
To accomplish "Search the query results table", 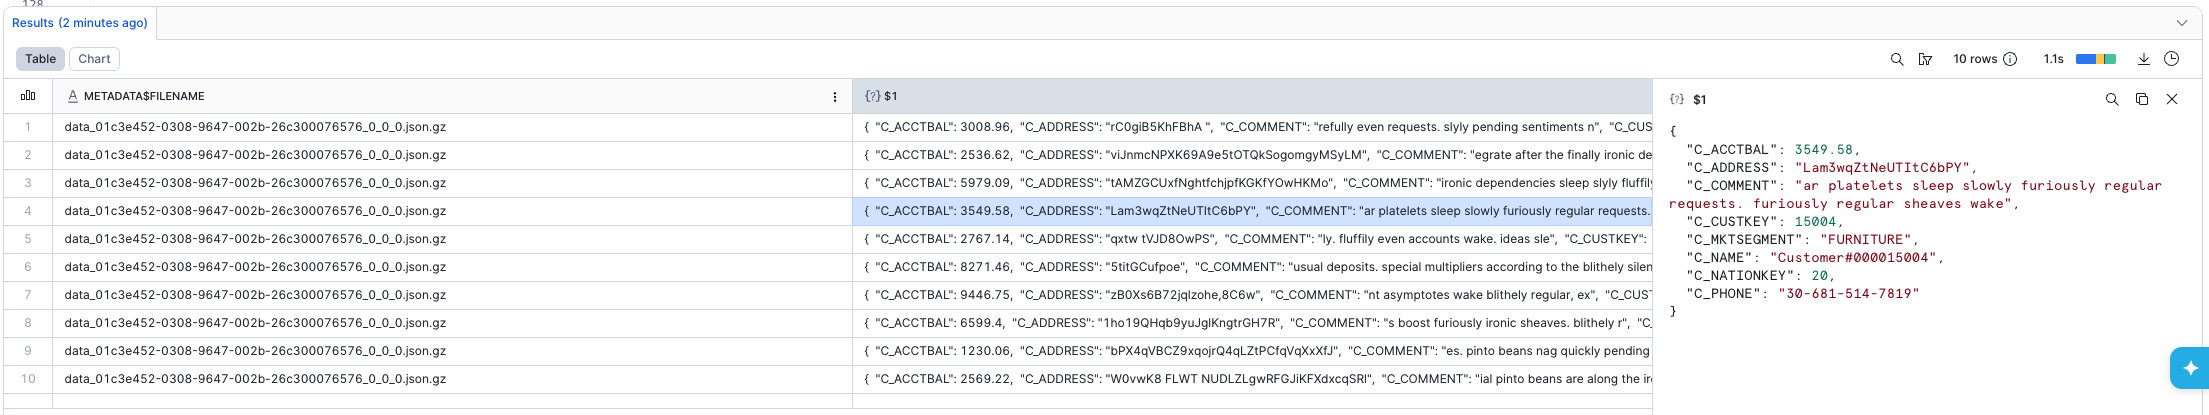I will coord(1896,59).
